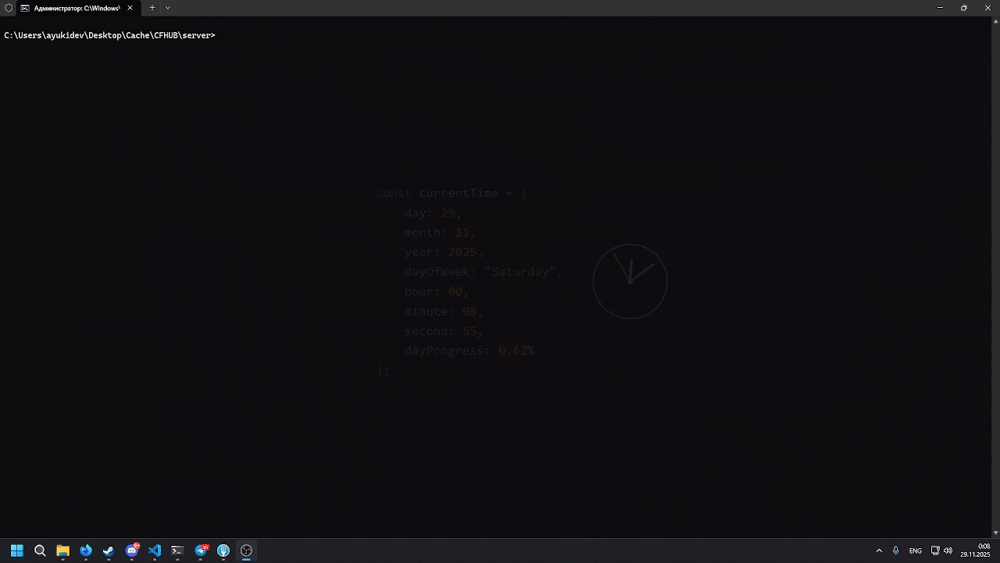The image size is (1000, 563).
Task: Launch File Explorer from the taskbar
Action: click(62, 550)
